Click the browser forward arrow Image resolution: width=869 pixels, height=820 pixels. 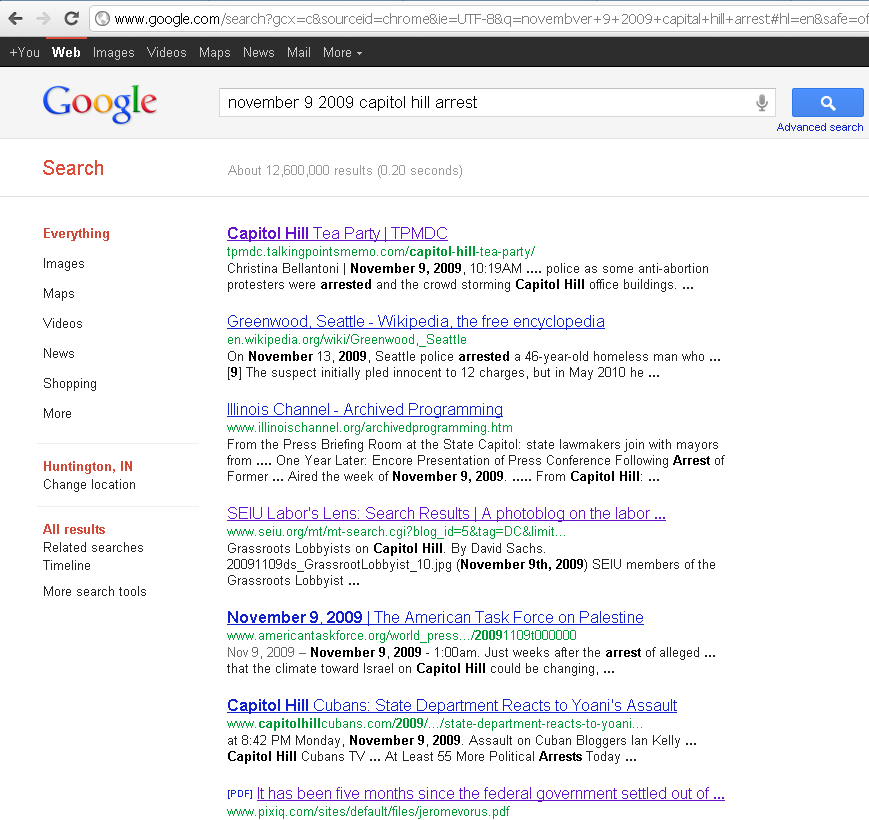(x=43, y=18)
